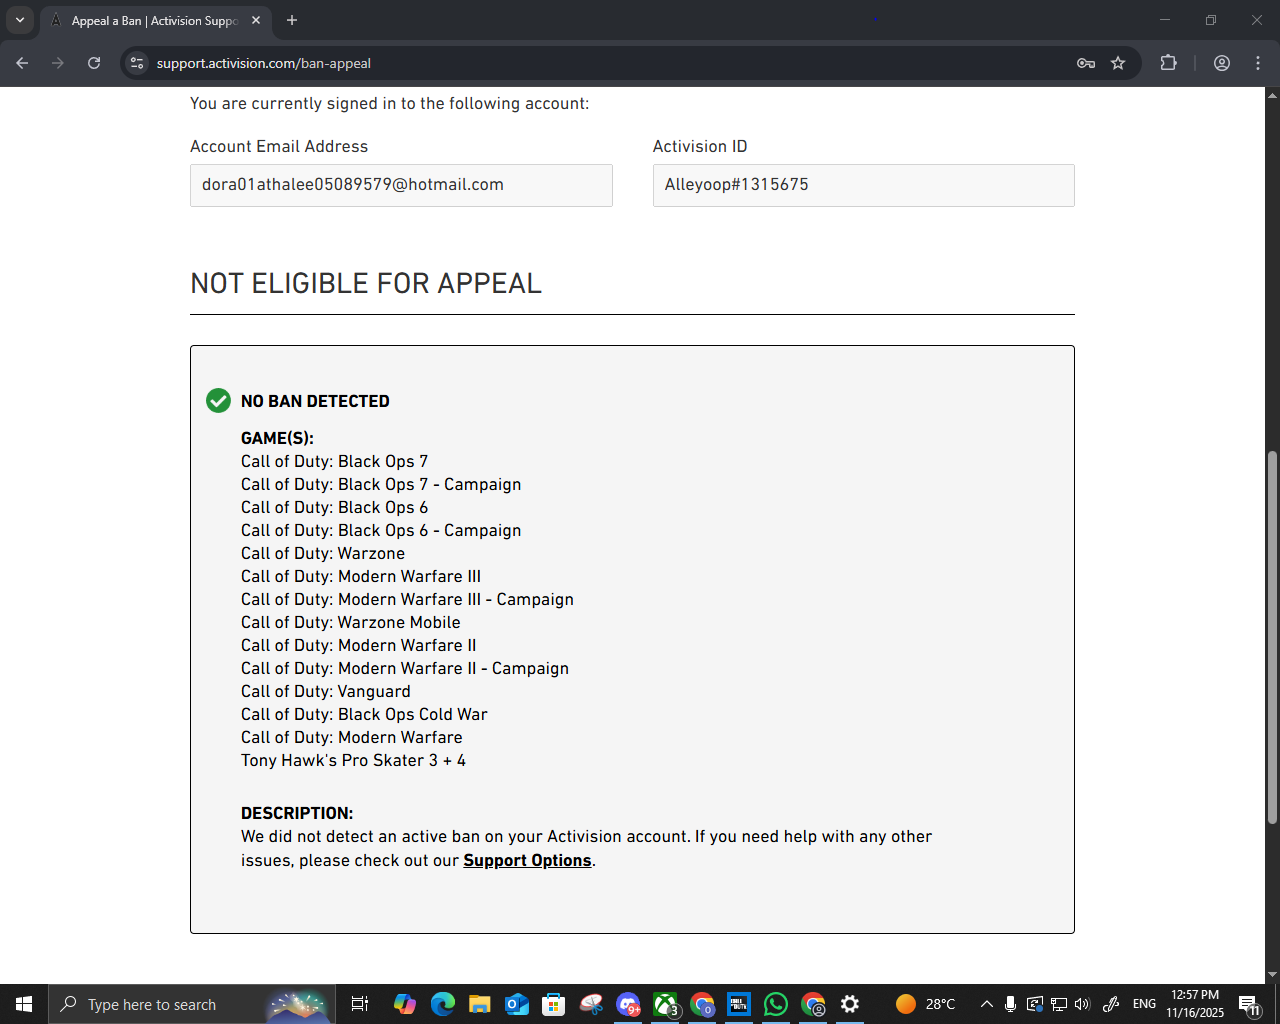Click the page vertical scrollbar thumb
This screenshot has height=1024, width=1280.
pos(1272,637)
